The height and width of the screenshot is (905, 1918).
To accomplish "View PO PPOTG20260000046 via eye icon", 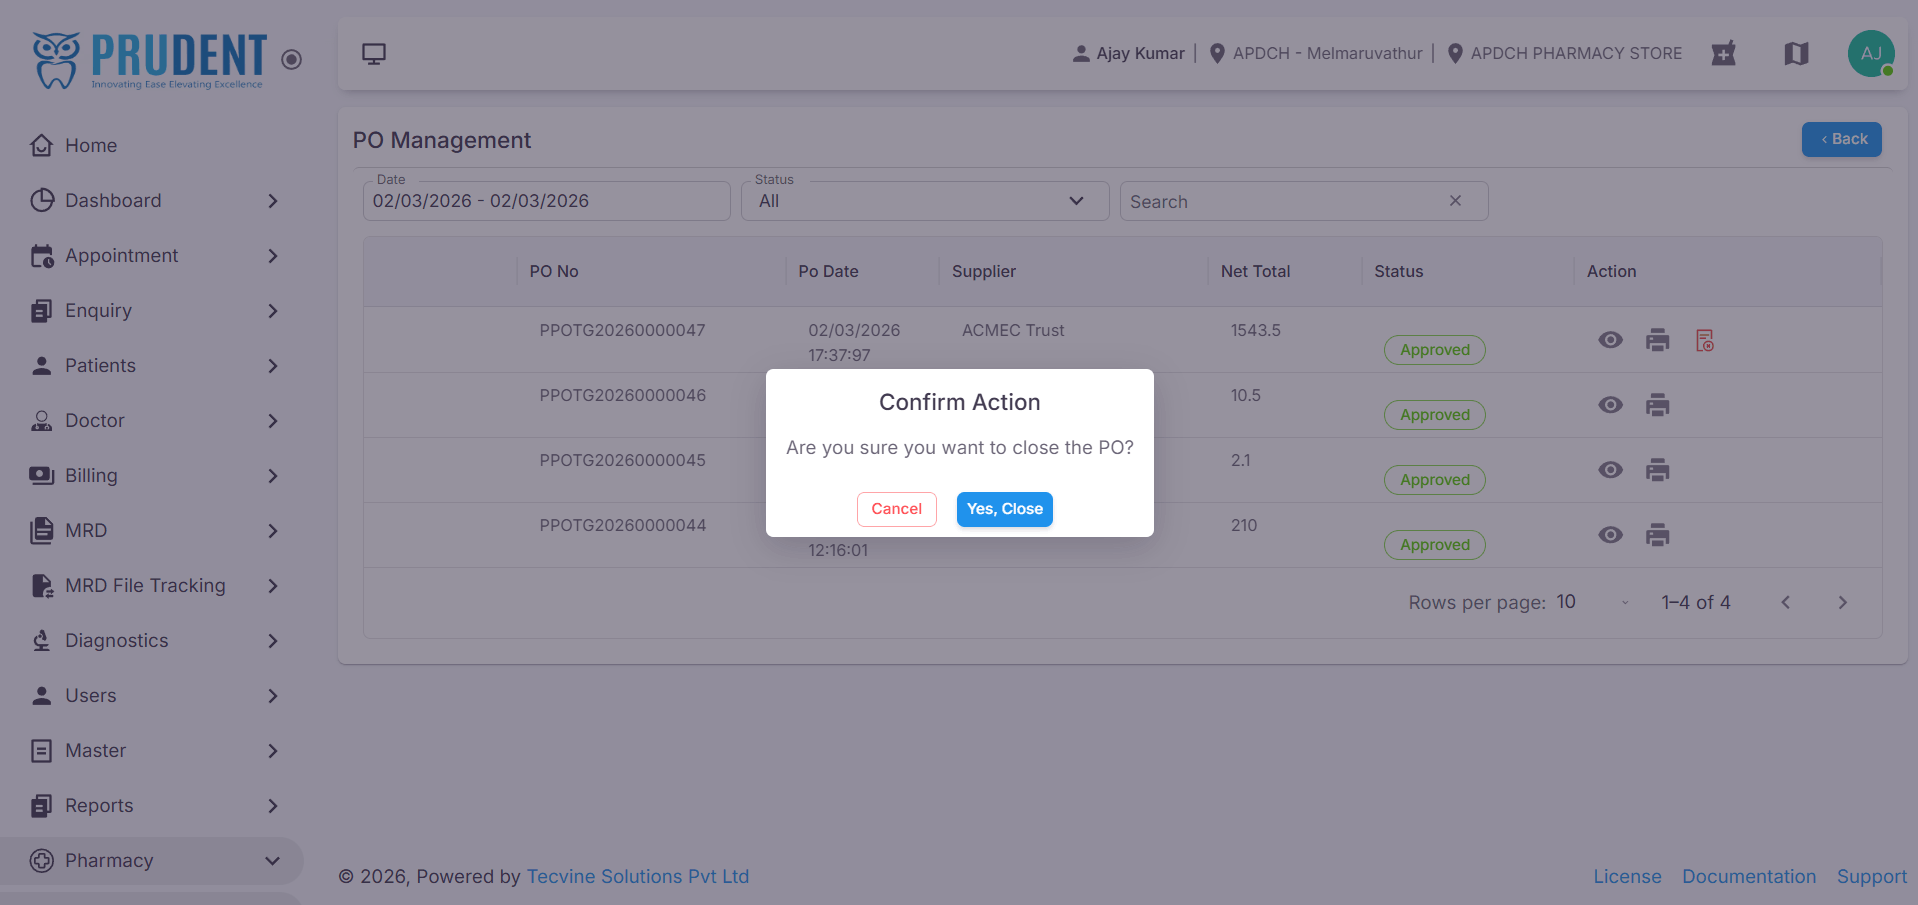I will point(1610,405).
